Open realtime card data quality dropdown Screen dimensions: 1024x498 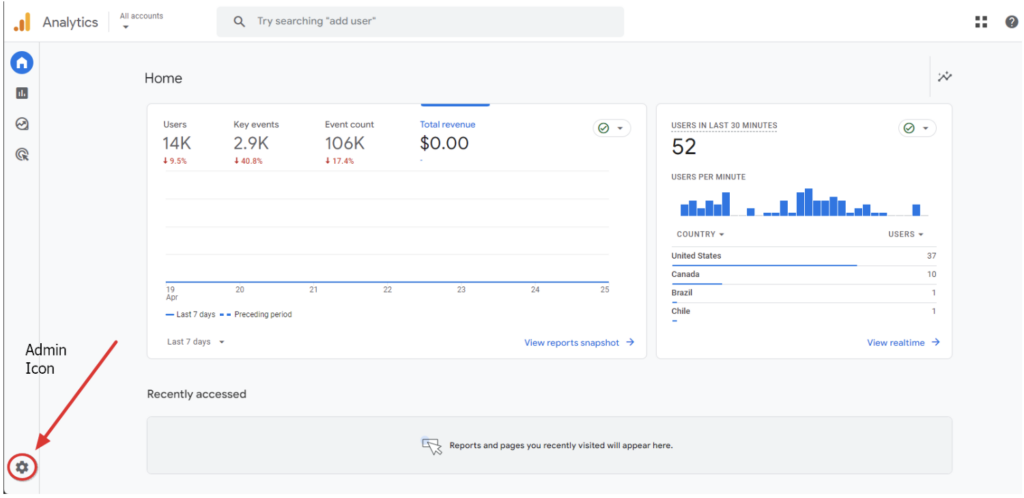coord(917,128)
